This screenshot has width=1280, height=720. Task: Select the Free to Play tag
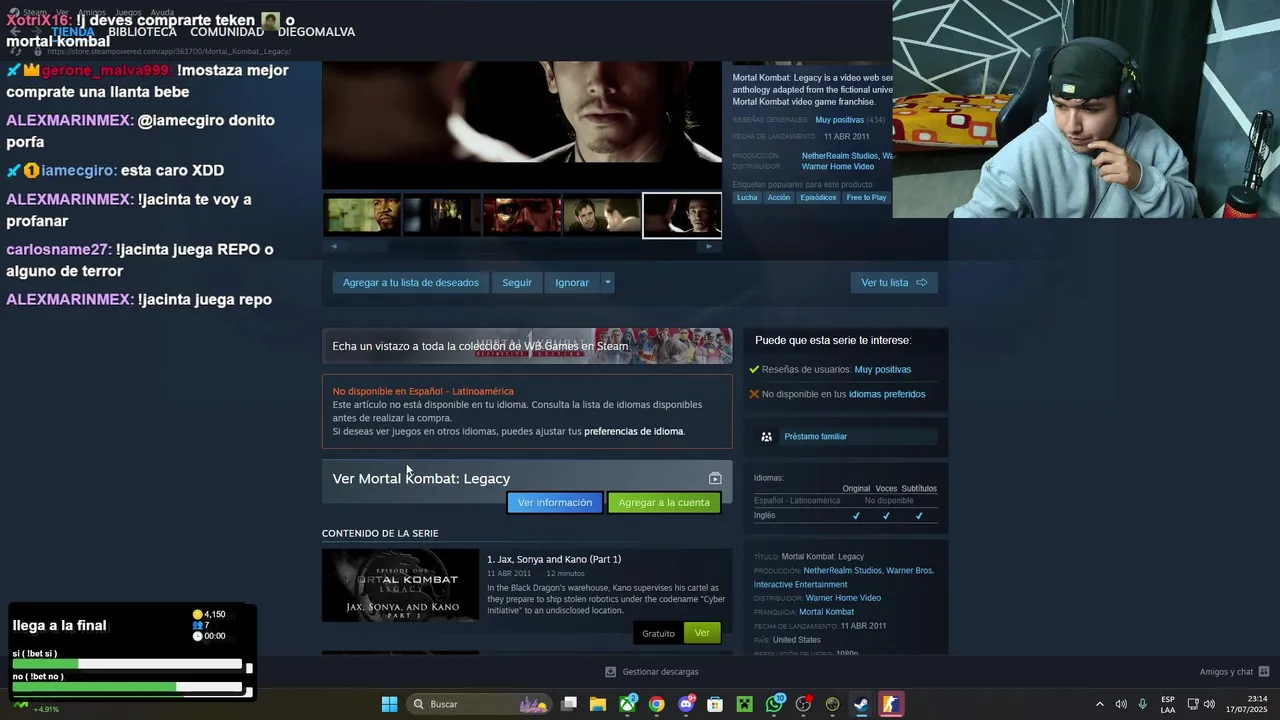866,197
